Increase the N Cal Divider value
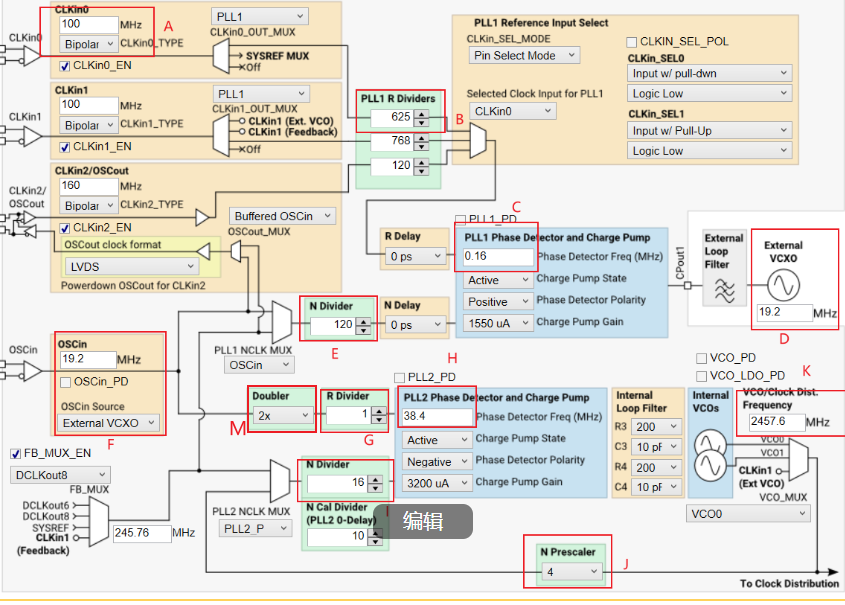 [376, 533]
